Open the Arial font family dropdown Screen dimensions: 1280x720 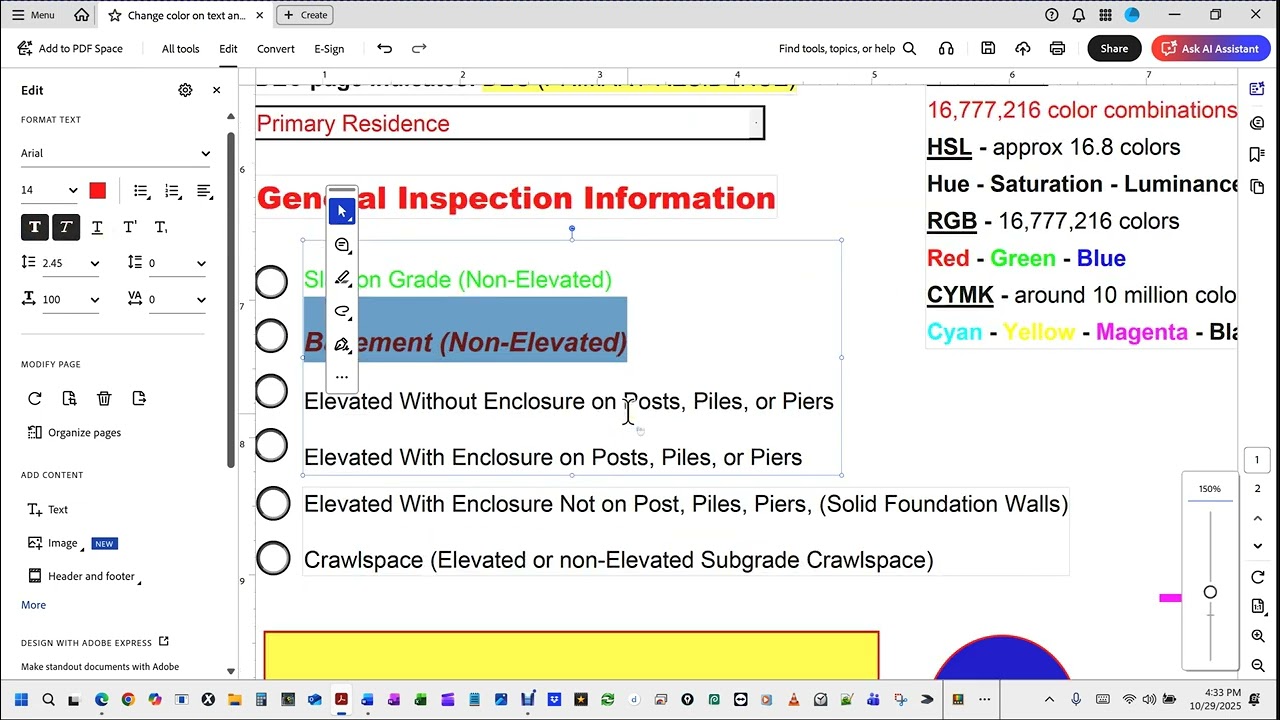click(116, 153)
